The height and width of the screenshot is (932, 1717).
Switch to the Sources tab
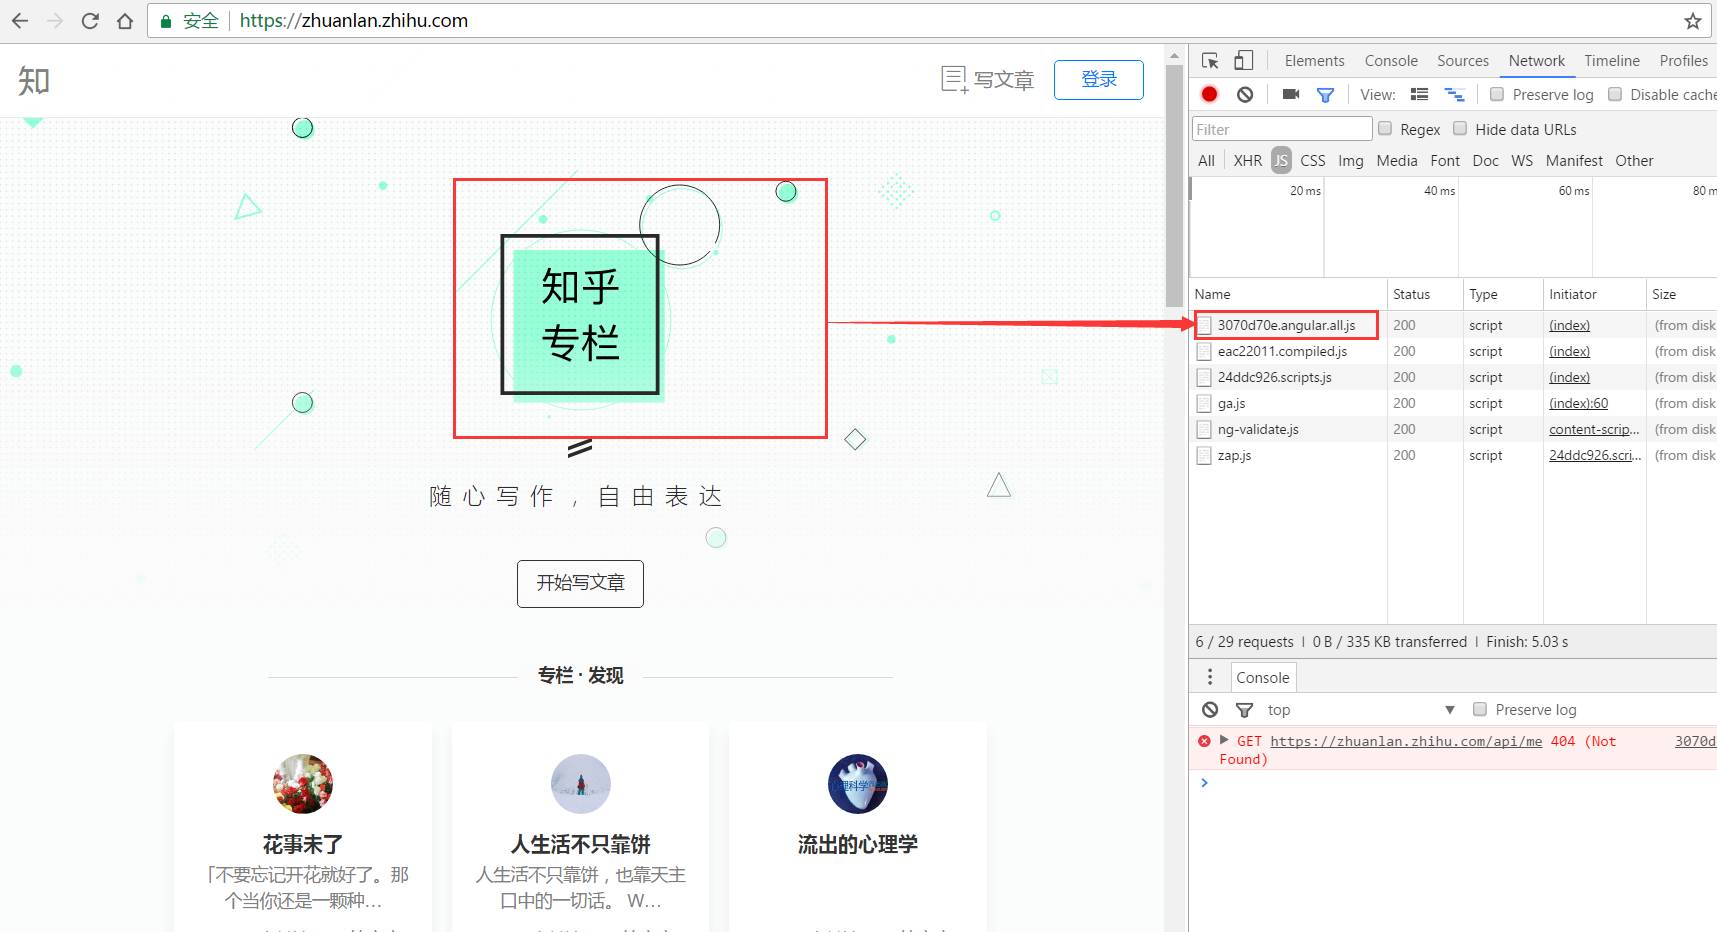1463,61
